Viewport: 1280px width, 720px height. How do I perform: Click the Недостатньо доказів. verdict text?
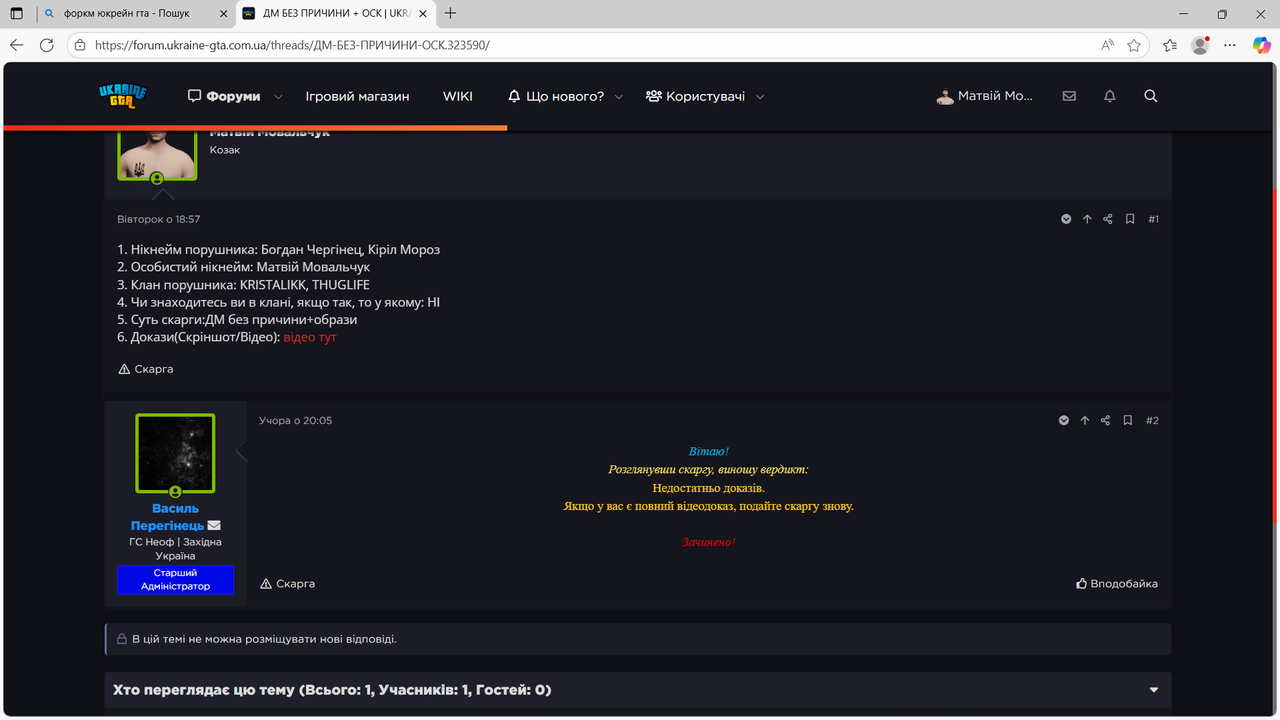[x=709, y=488]
